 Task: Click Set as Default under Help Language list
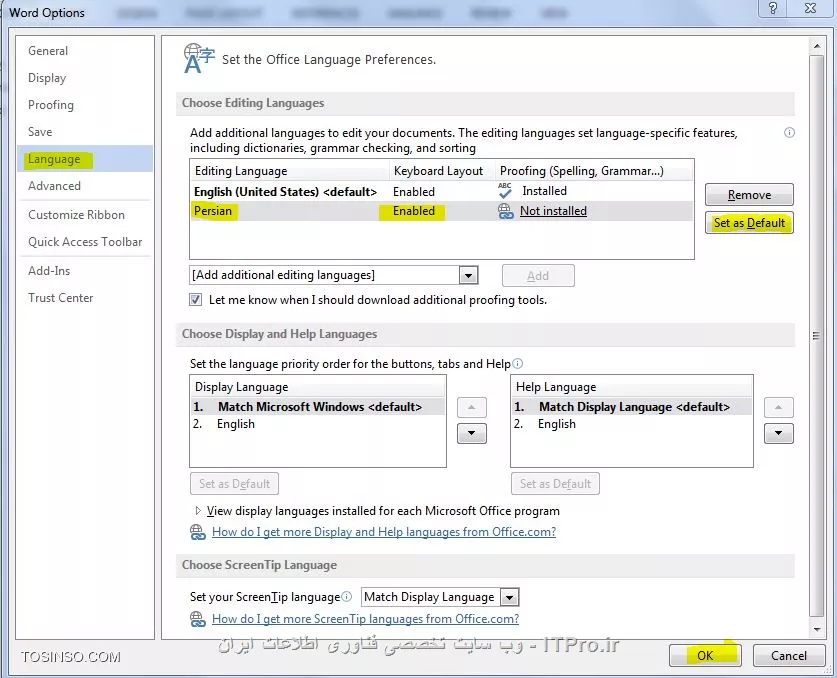pyautogui.click(x=555, y=484)
